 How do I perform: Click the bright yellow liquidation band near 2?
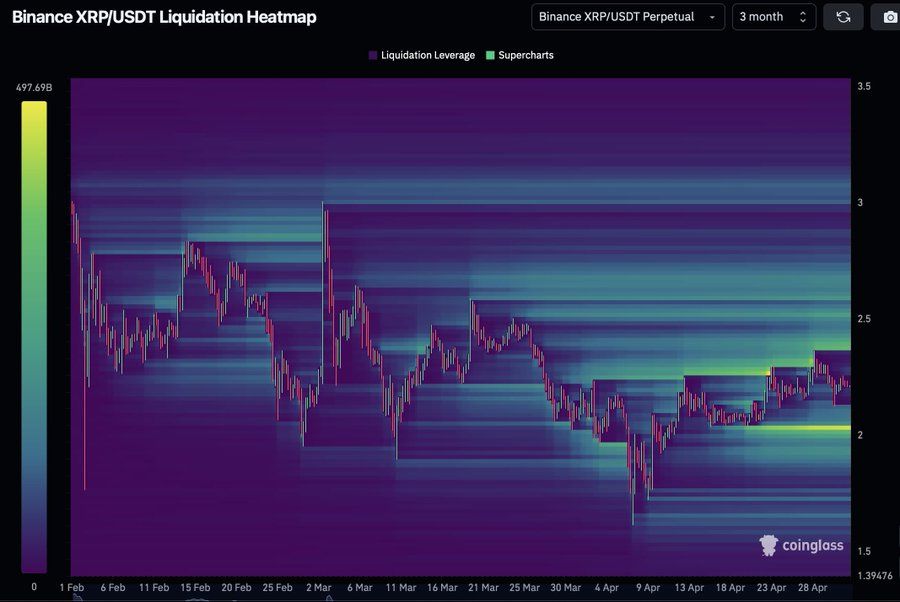(x=800, y=428)
